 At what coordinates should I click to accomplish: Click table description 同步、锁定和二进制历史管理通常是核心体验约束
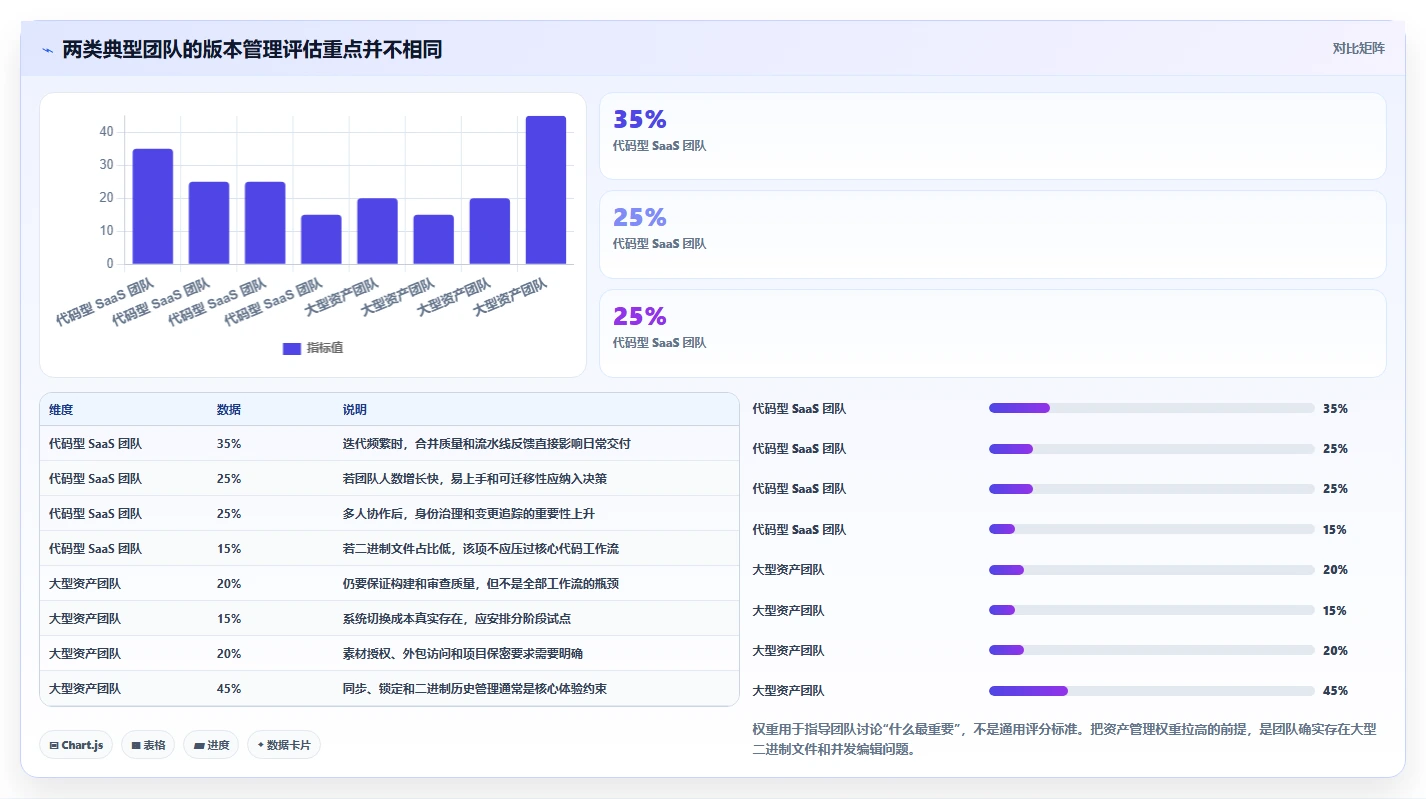click(x=475, y=689)
